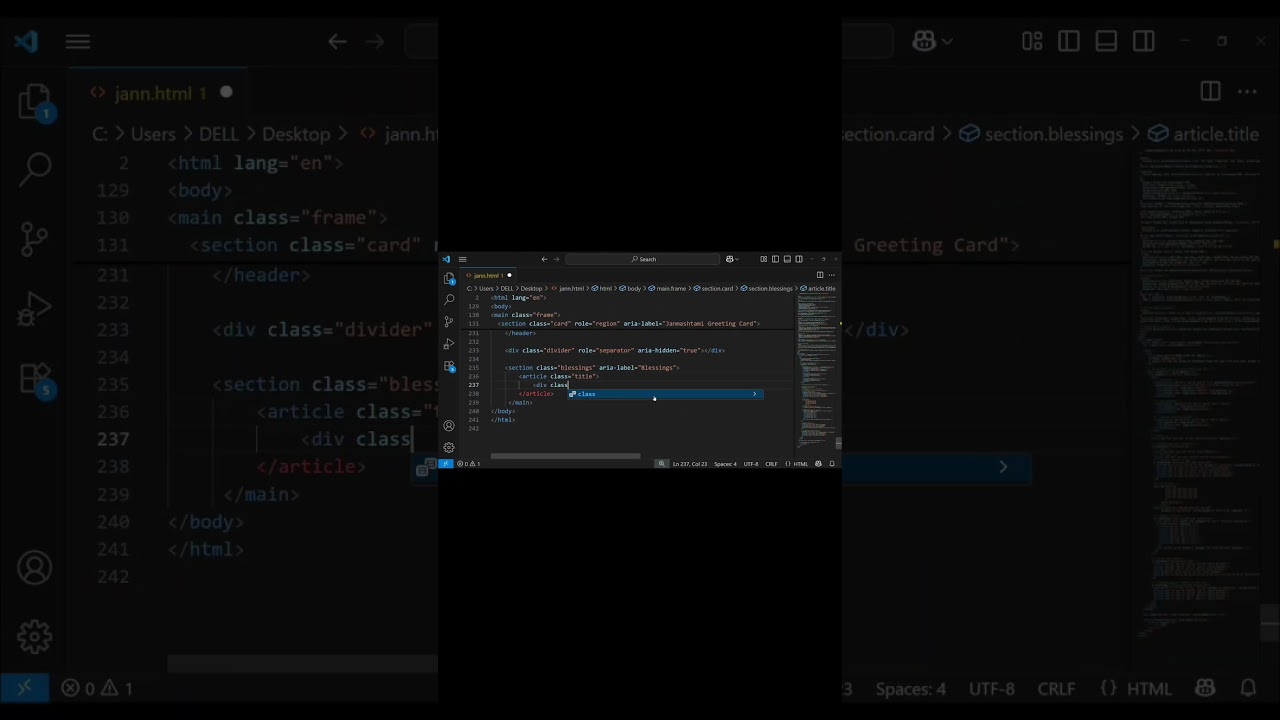Screen dimensions: 1280x720
Task: Click the closing </article> tag line
Action: pos(536,394)
